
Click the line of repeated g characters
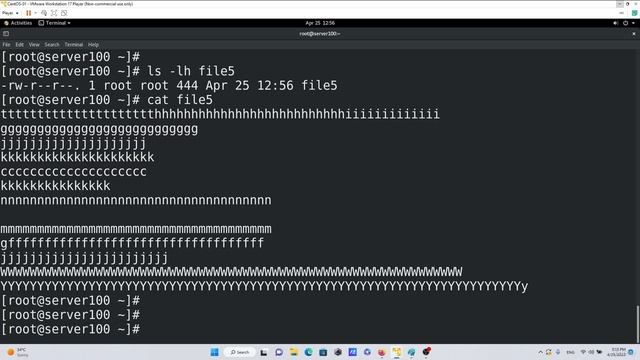99,129
